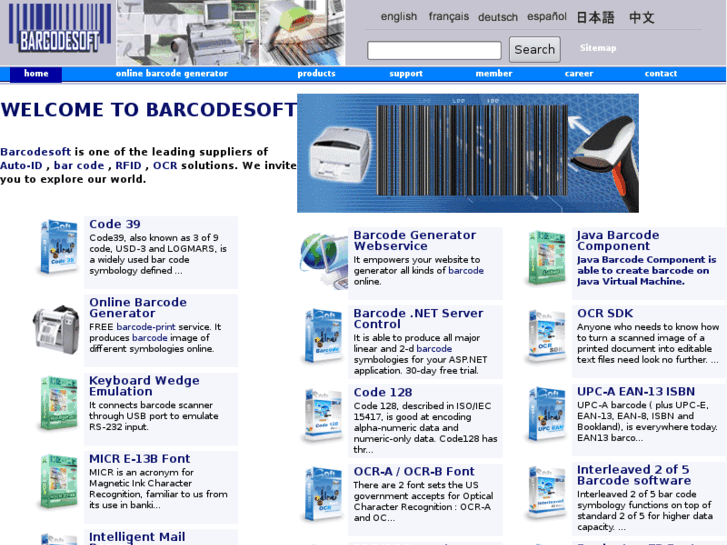Click the UPC-A EAN-13 ISBN box icon
Image resolution: width=727 pixels, height=545 pixels.
pyautogui.click(x=547, y=415)
